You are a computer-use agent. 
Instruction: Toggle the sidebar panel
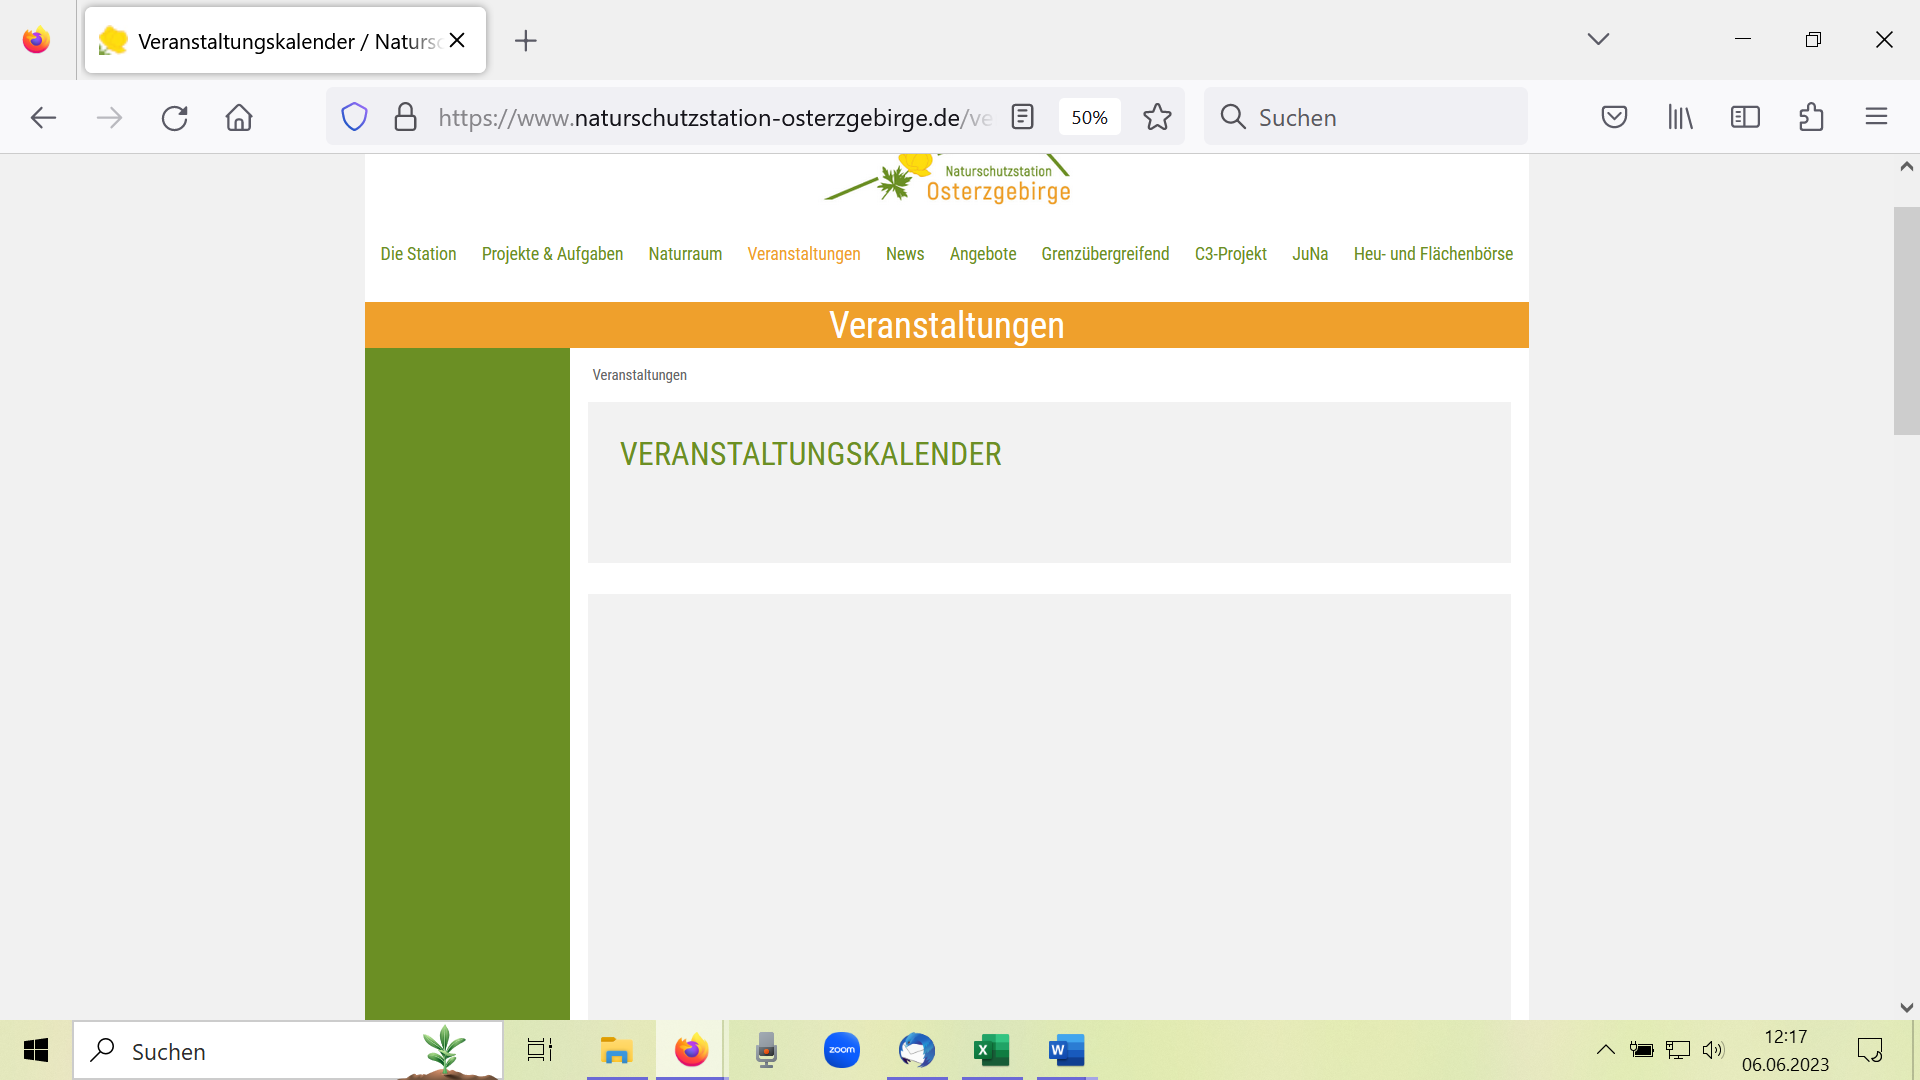tap(1745, 117)
